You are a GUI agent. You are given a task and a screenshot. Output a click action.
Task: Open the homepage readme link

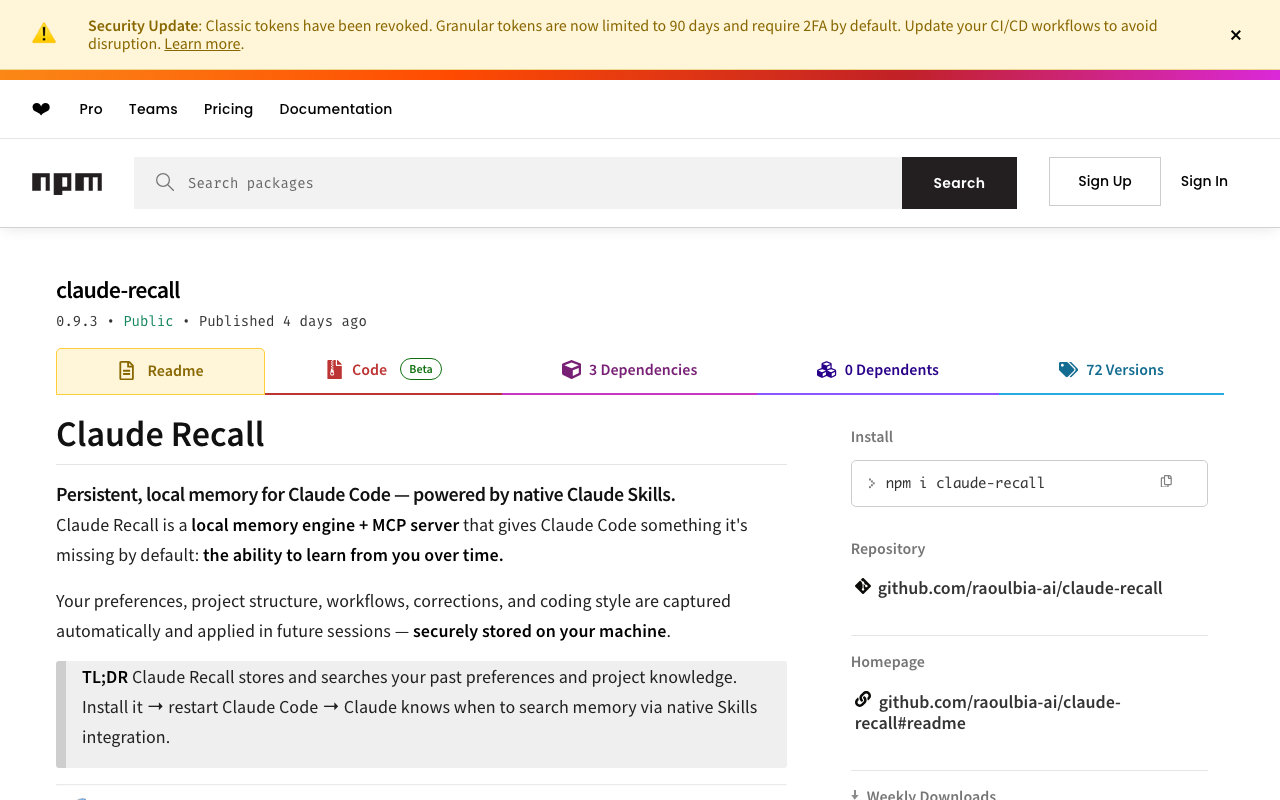[x=988, y=712]
